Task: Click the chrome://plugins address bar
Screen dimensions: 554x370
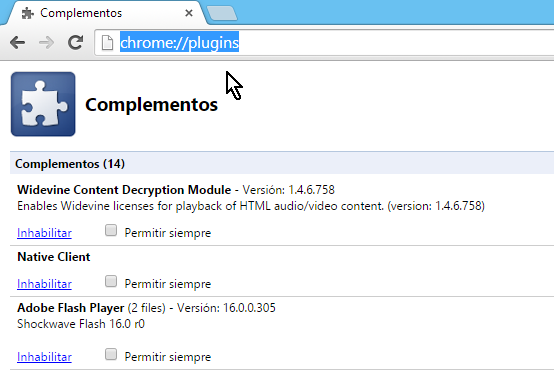Action: tap(325, 43)
